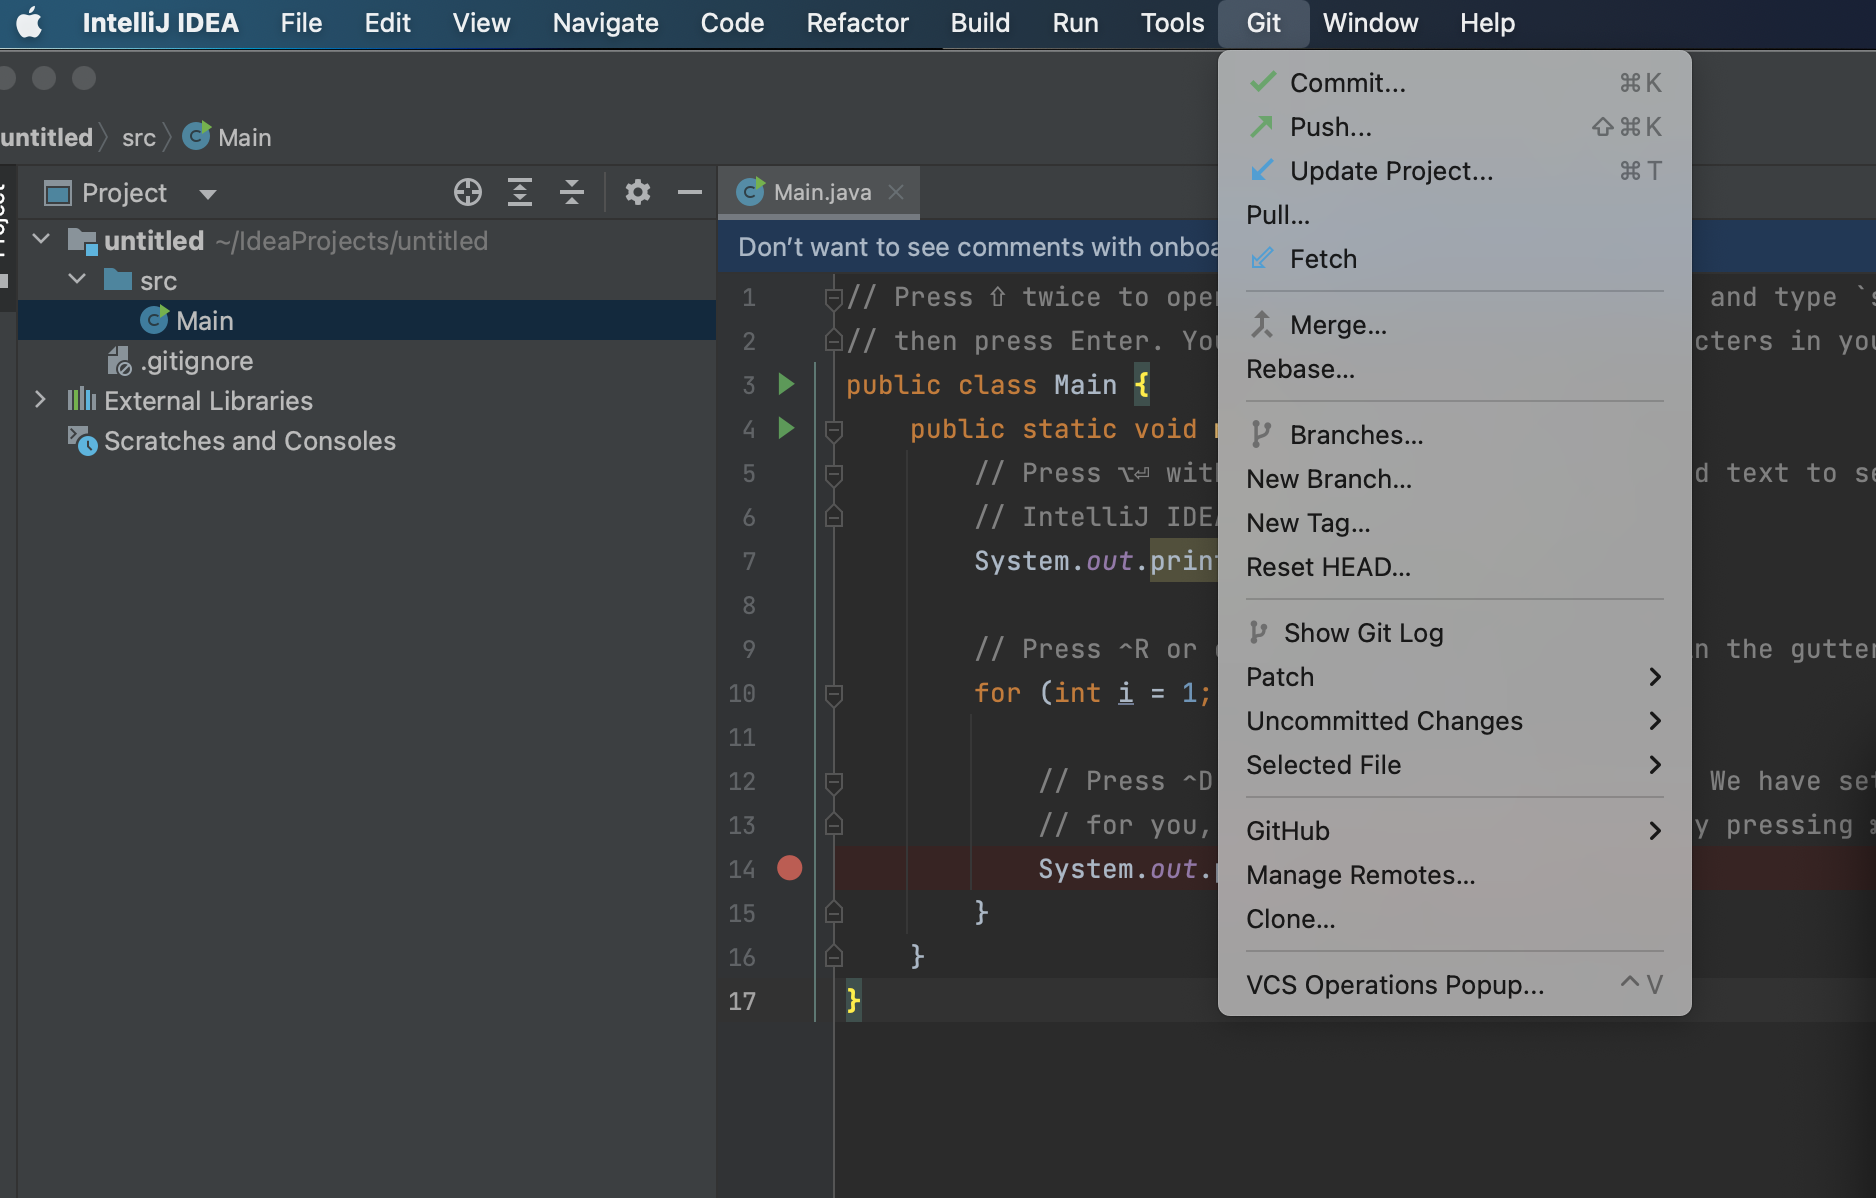Image resolution: width=1876 pixels, height=1198 pixels.
Task: Choose Rebase... from the Git menu
Action: point(1455,369)
